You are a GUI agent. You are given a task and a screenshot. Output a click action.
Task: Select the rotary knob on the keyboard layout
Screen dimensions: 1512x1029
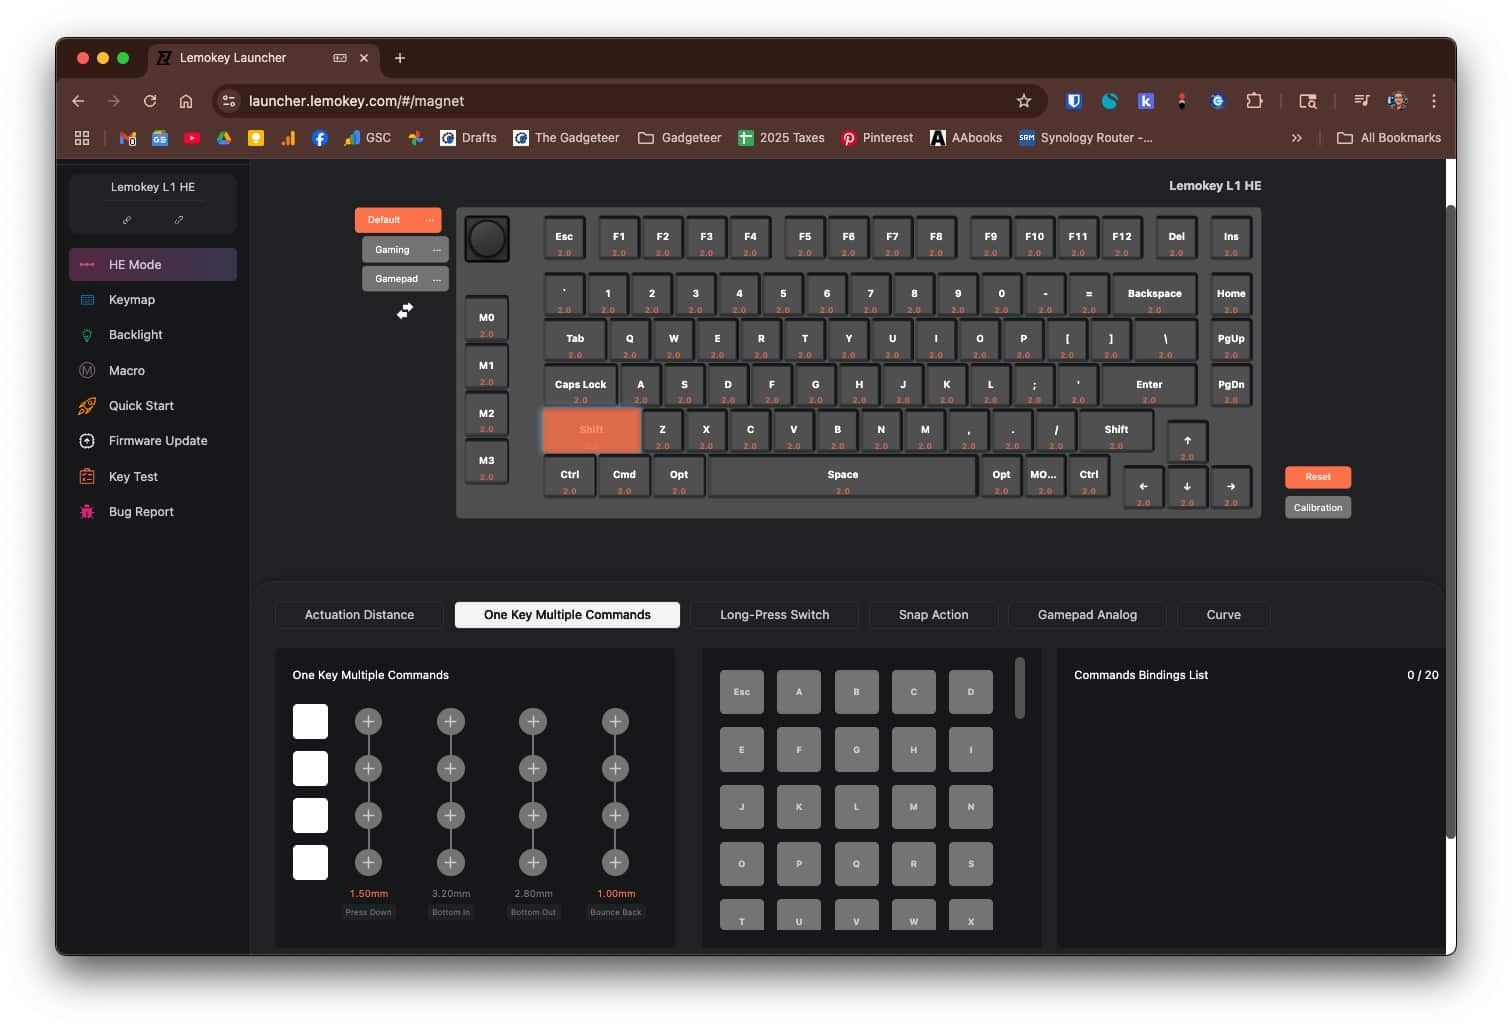(x=487, y=239)
